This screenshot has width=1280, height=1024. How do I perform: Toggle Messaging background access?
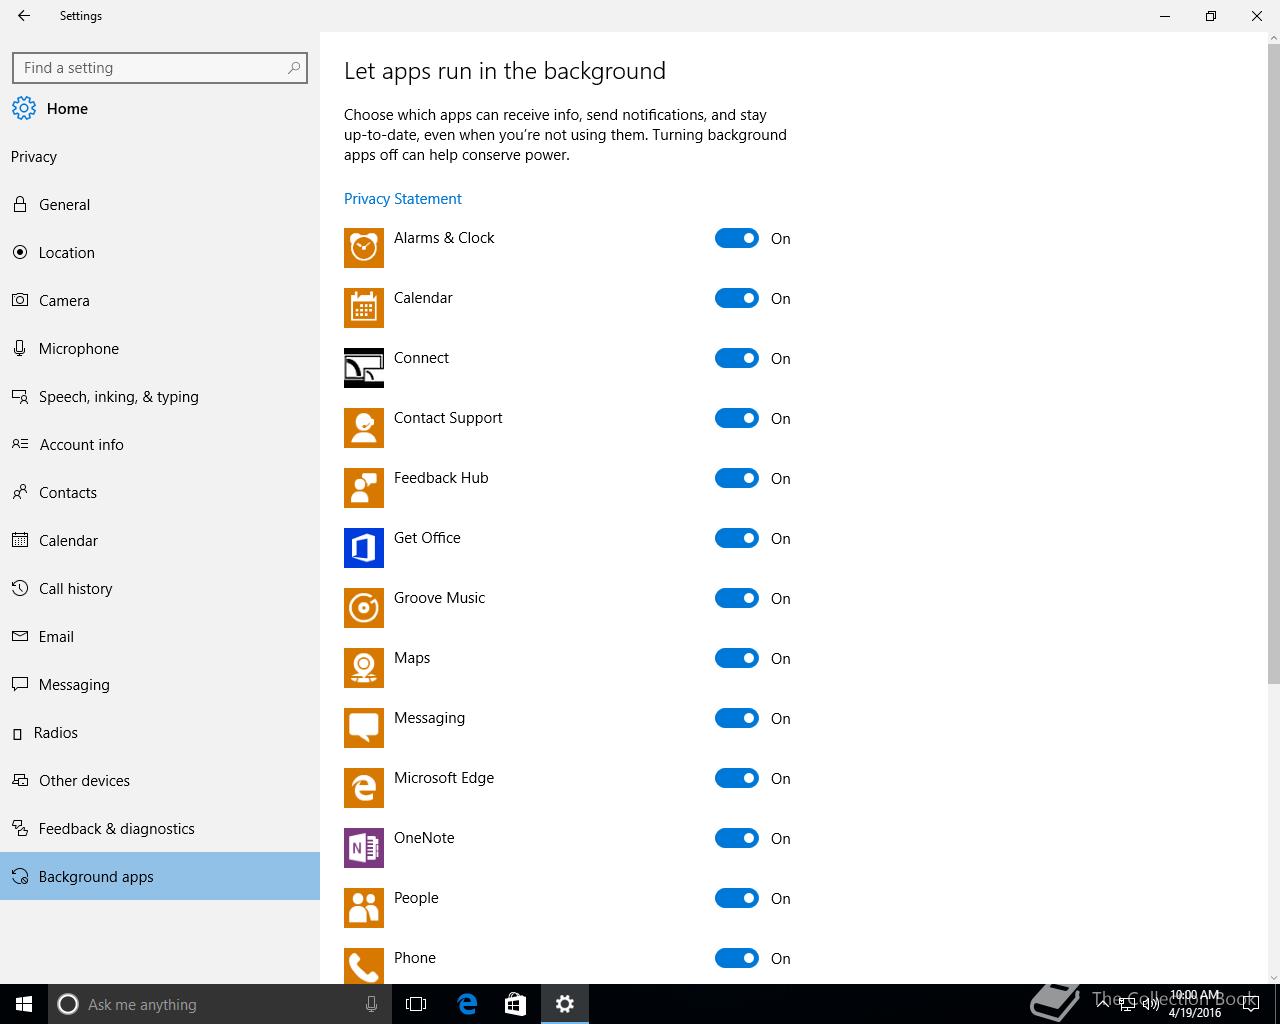[x=737, y=718]
